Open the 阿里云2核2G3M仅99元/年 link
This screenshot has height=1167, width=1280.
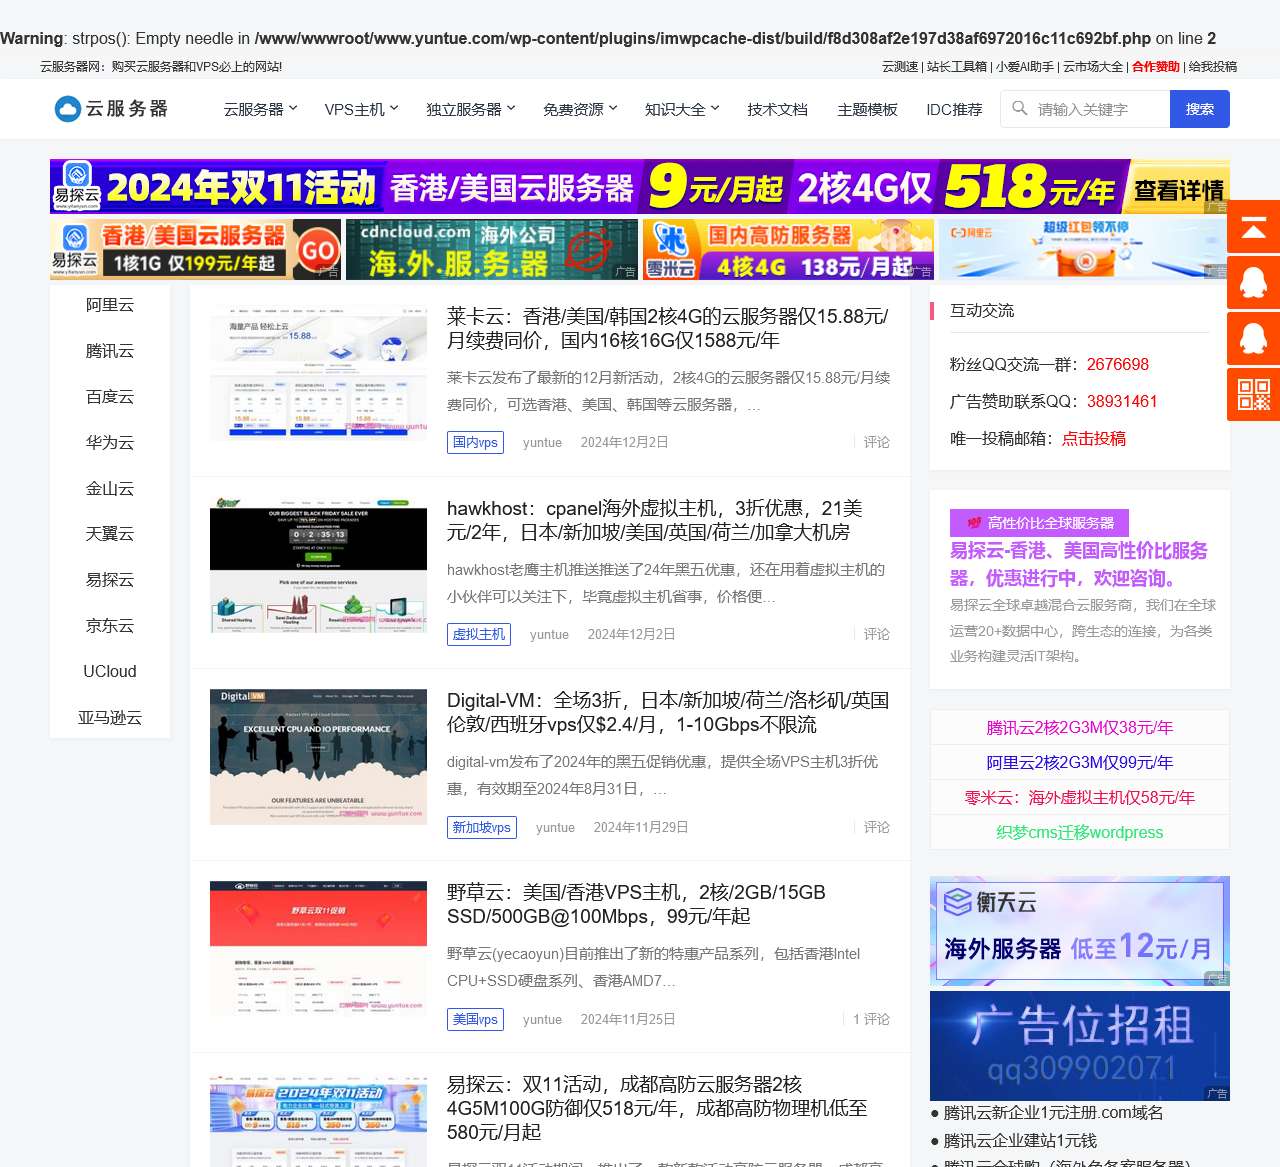[x=1079, y=762]
